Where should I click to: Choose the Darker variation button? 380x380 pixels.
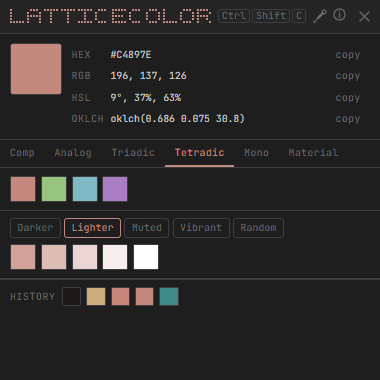(35, 228)
